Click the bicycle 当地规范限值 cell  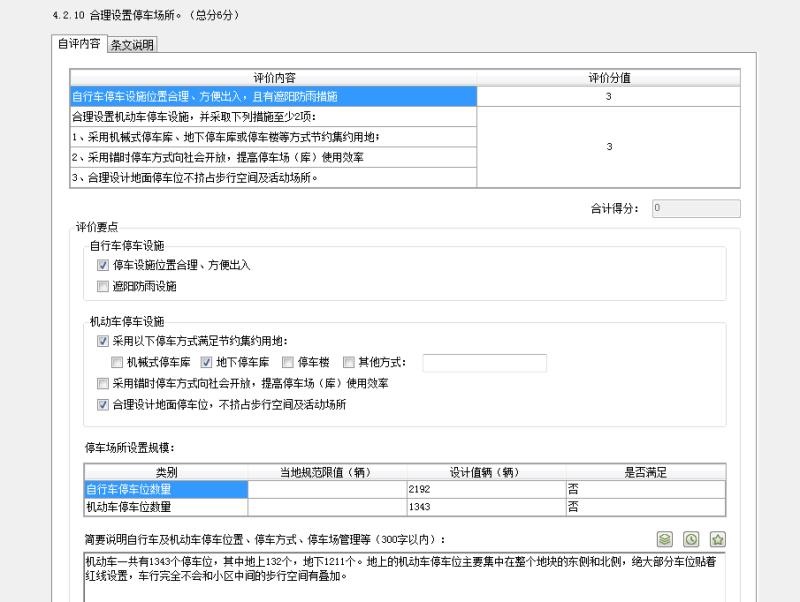(x=327, y=489)
